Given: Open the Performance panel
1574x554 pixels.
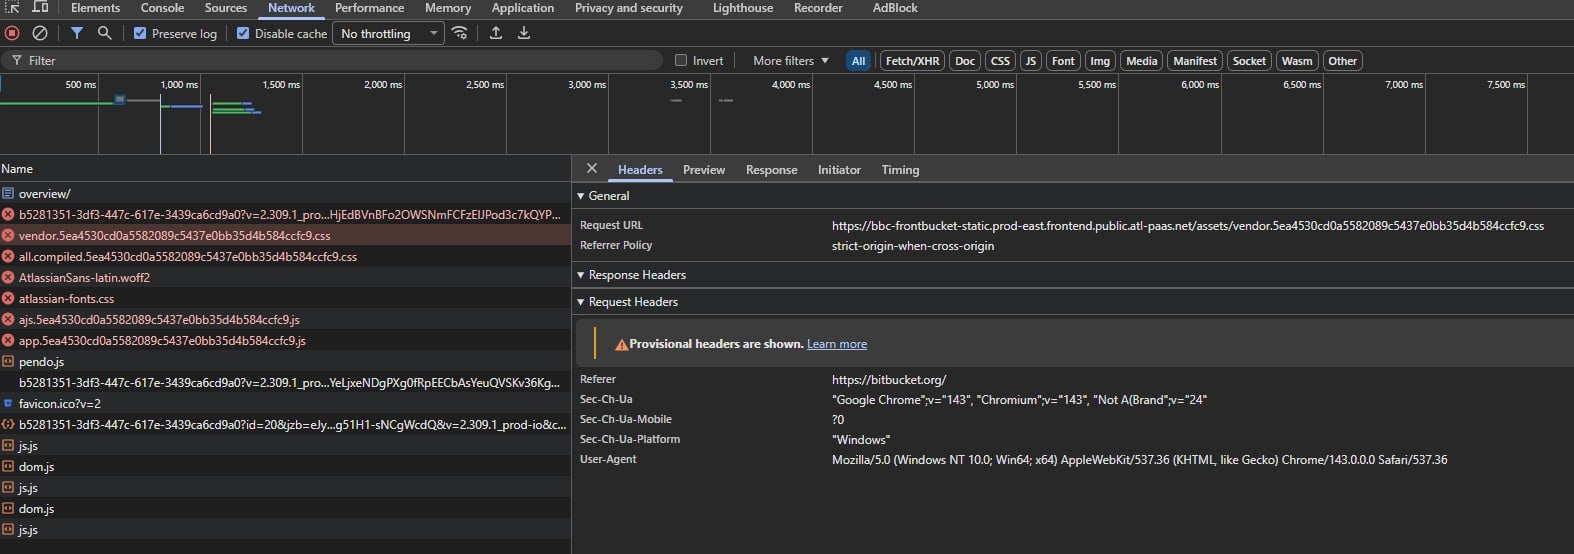Looking at the screenshot, I should [x=369, y=7].
